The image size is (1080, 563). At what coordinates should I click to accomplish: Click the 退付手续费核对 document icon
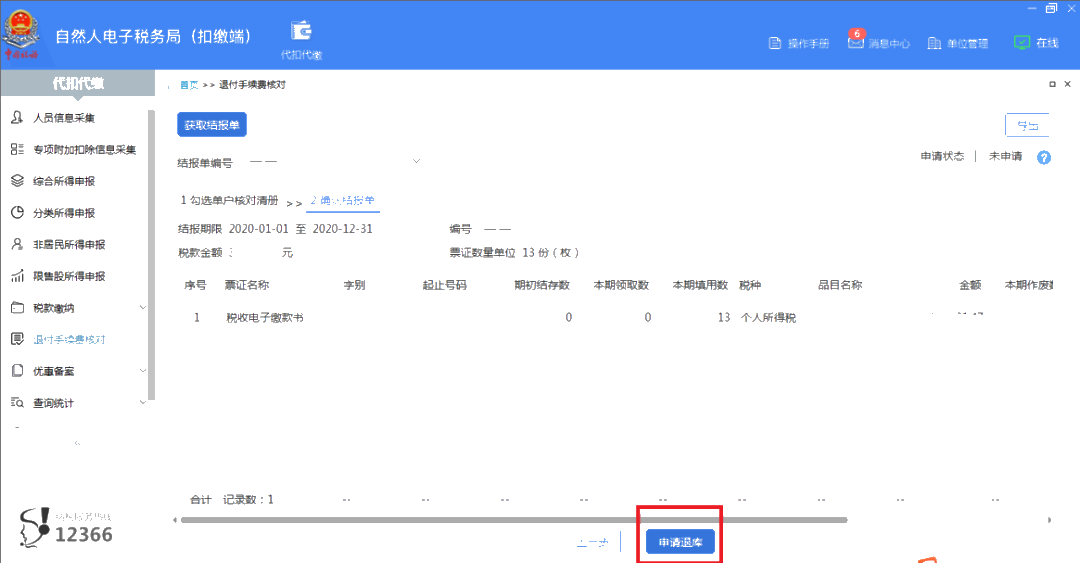pyautogui.click(x=17, y=339)
